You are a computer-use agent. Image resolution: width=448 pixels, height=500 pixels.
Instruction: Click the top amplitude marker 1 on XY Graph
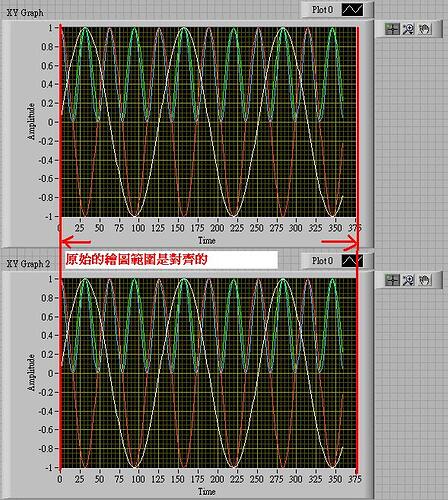click(x=51, y=28)
